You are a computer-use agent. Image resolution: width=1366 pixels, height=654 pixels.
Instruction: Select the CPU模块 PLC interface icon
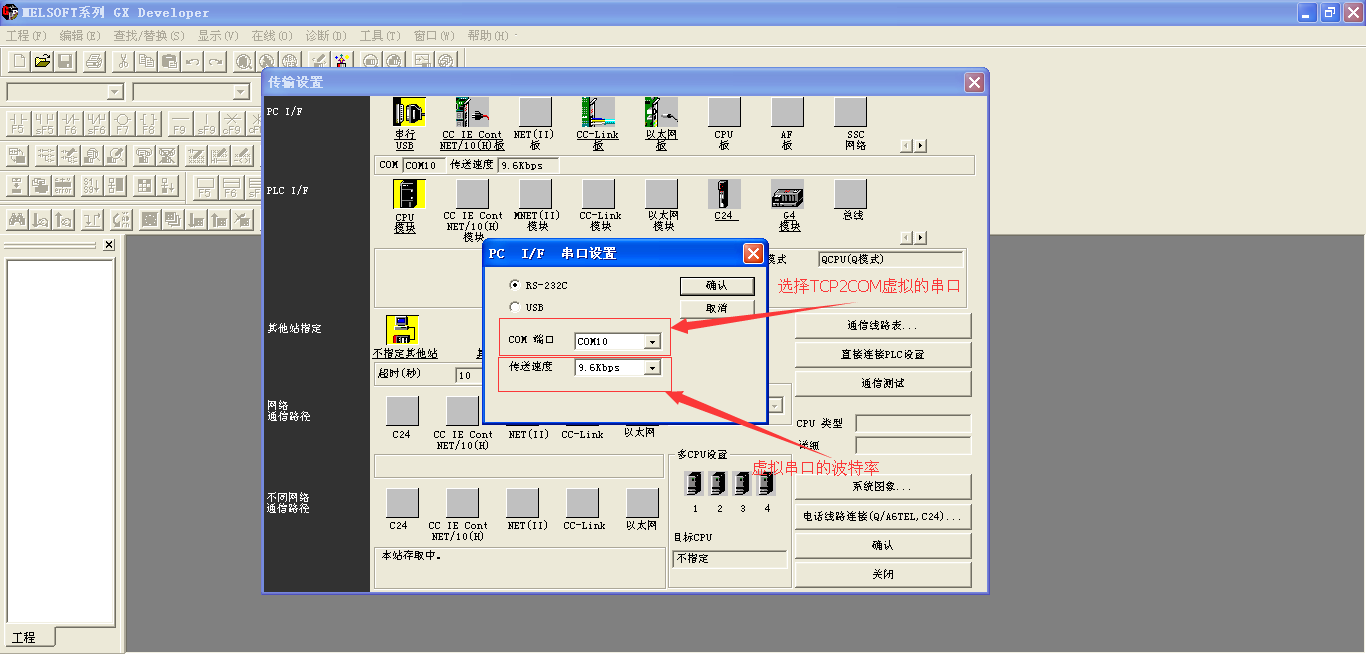pos(407,195)
